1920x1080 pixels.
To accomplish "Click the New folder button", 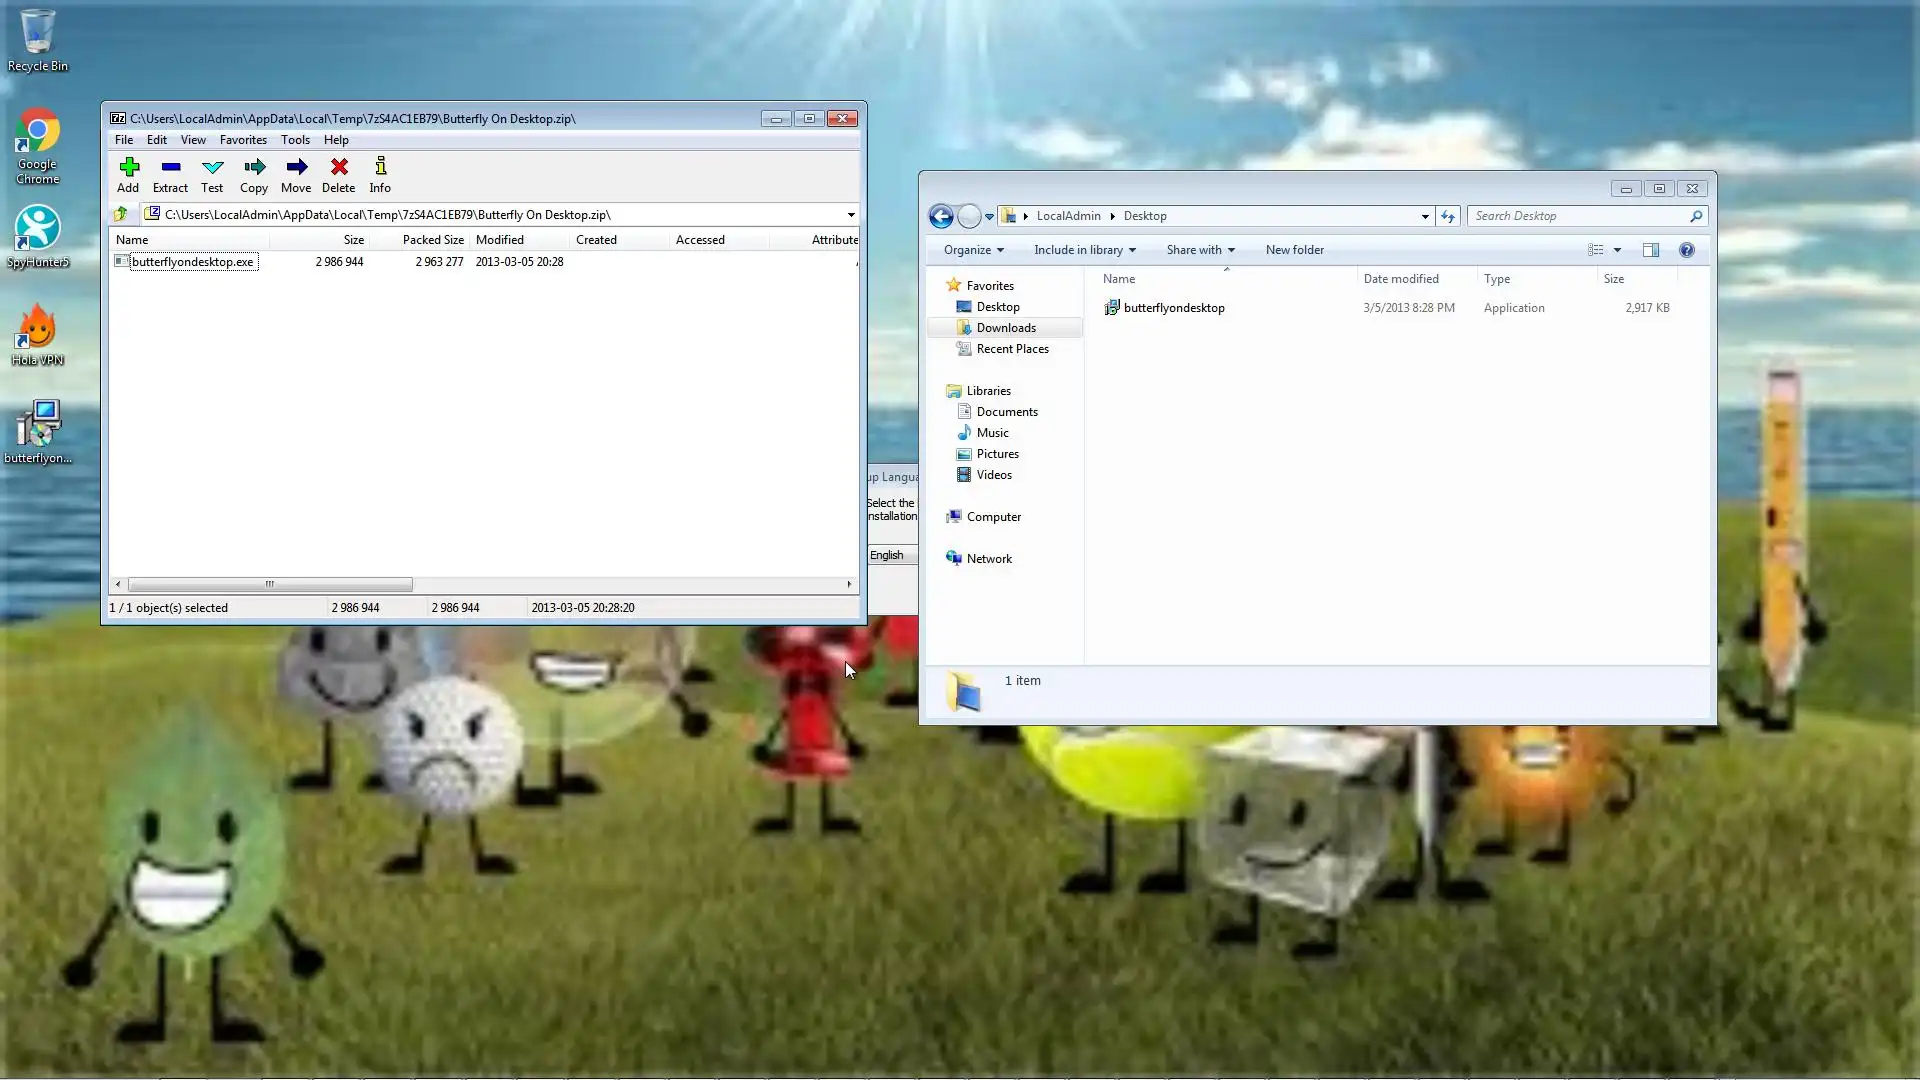I will click(x=1294, y=250).
